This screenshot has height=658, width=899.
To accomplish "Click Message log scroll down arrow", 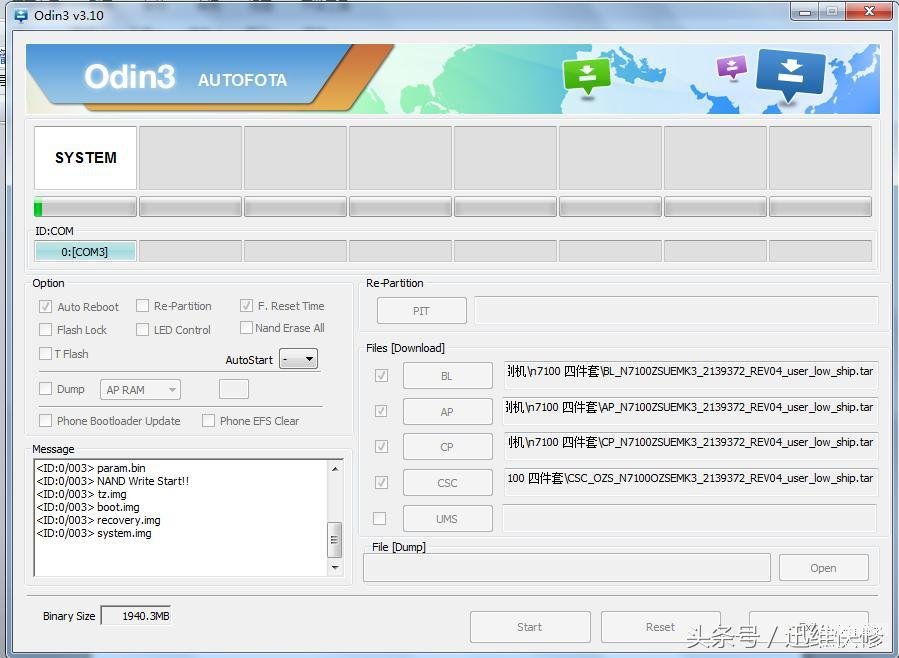I will pyautogui.click(x=335, y=567).
